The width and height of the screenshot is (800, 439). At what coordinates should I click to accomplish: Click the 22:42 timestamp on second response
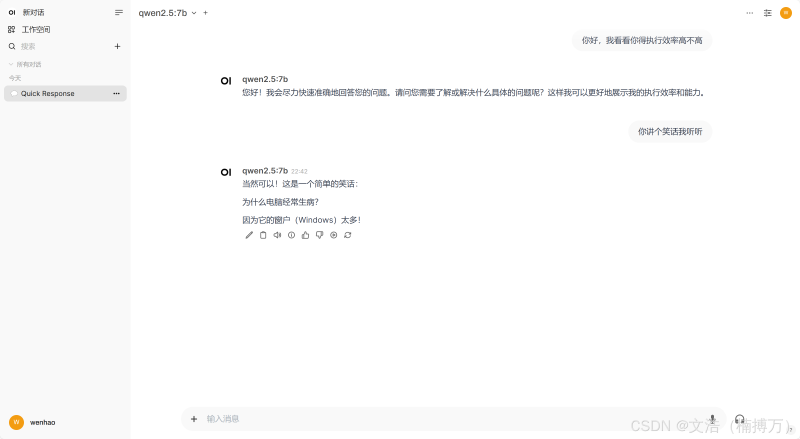[299, 172]
